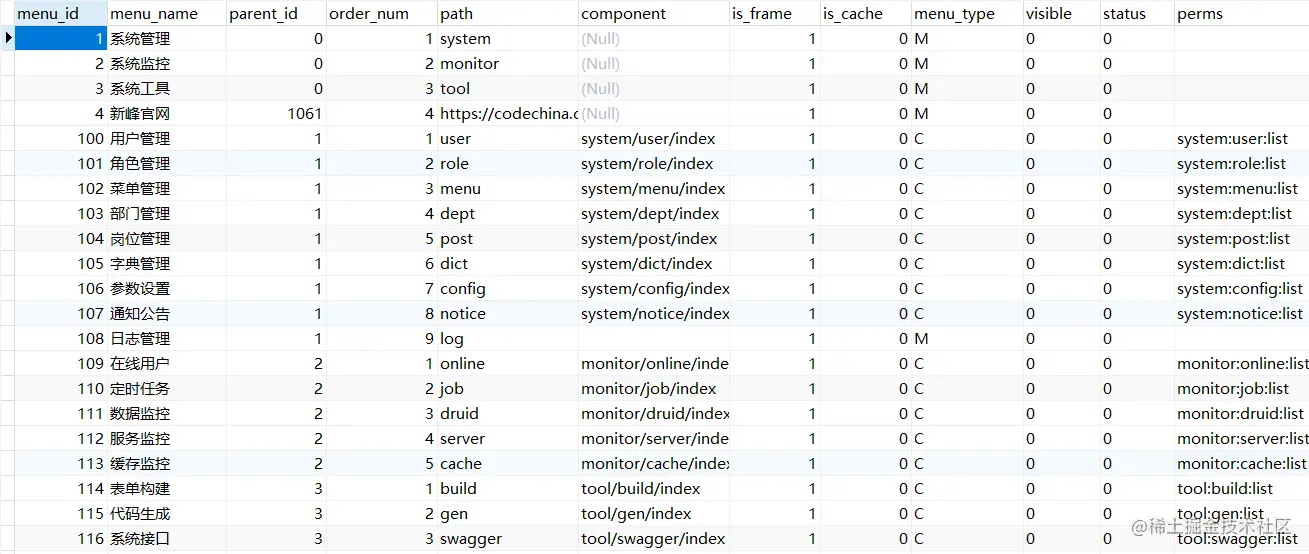Select the parent_id cell showing 1061
The height and width of the screenshot is (554, 1309).
pyautogui.click(x=304, y=114)
